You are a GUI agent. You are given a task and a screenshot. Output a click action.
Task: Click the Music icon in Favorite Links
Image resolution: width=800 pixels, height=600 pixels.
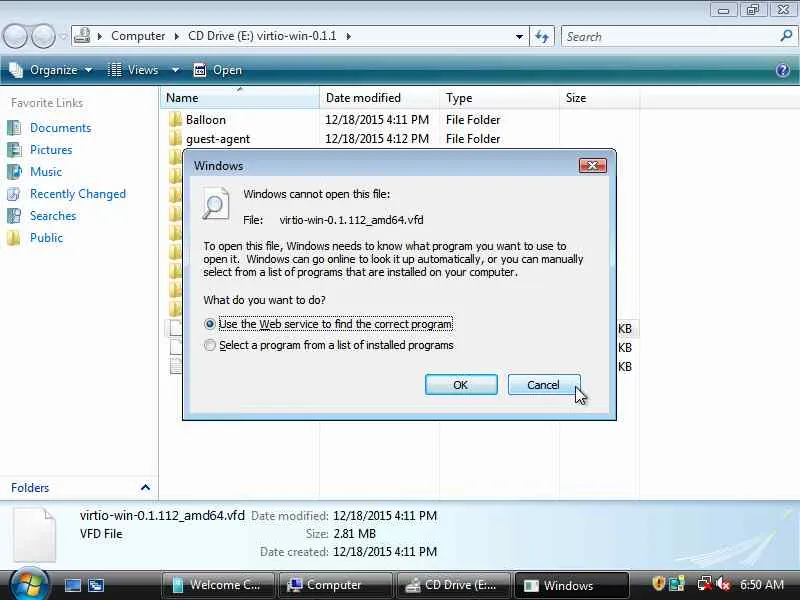tap(14, 171)
